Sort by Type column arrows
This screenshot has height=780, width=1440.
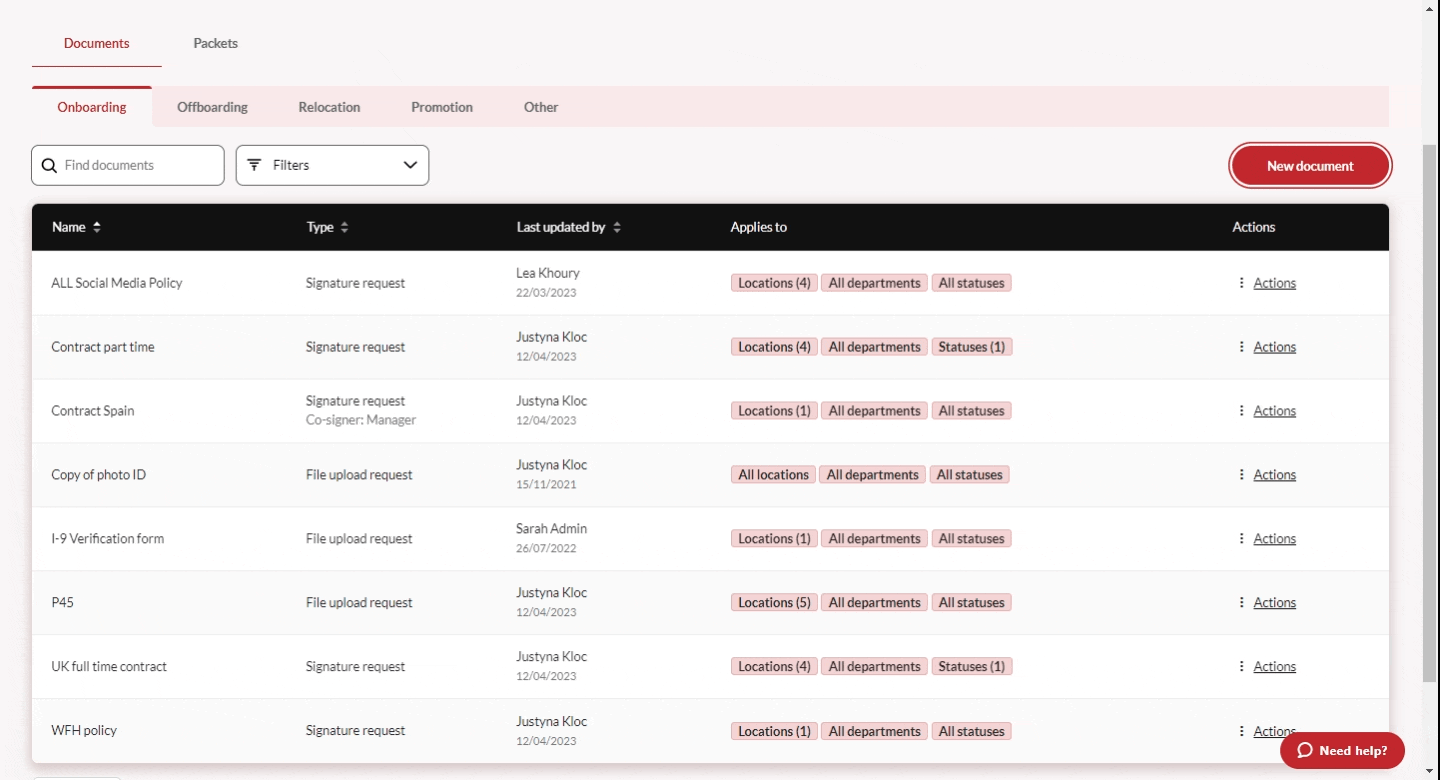[x=344, y=228]
